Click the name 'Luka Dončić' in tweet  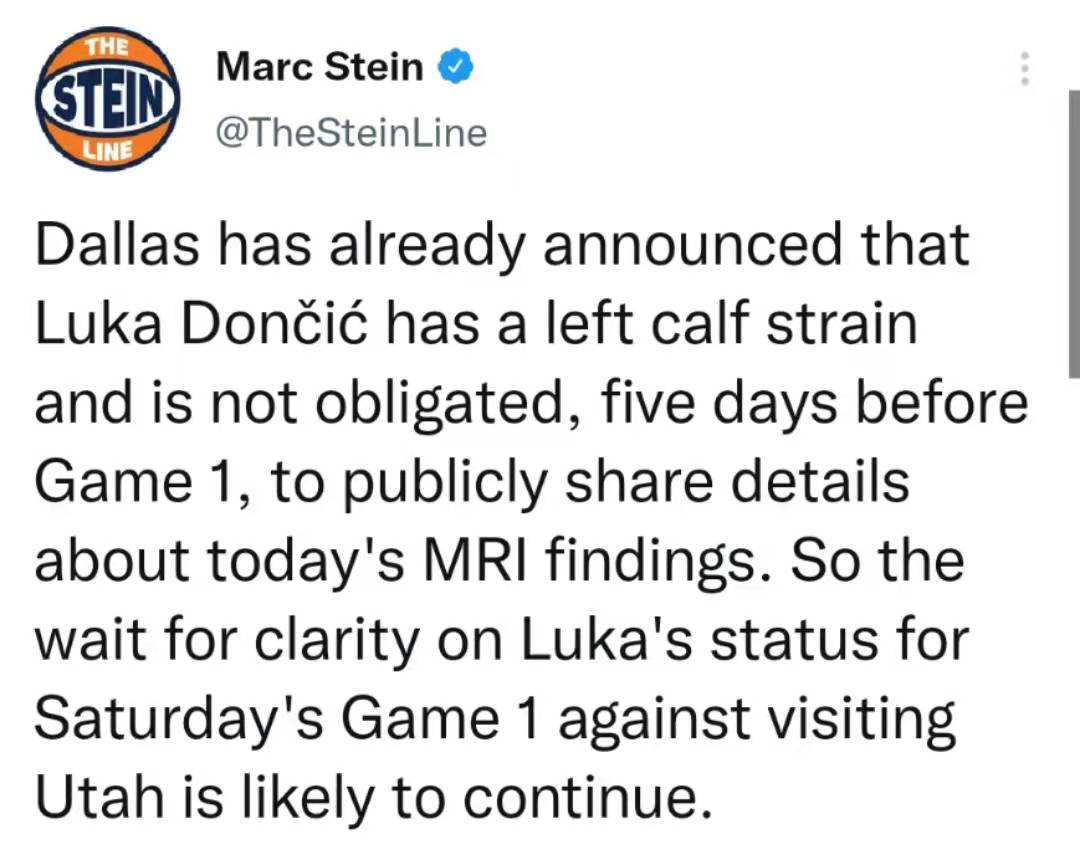pyautogui.click(x=202, y=324)
